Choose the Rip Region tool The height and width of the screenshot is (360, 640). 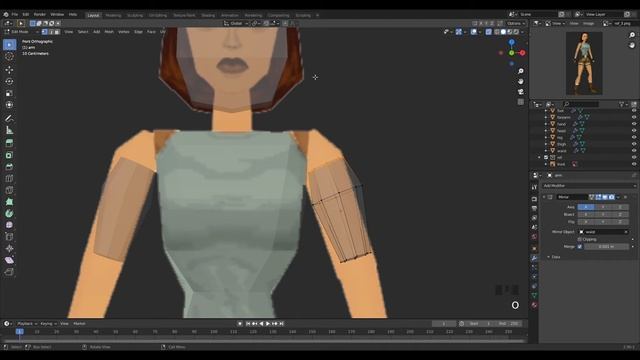click(9, 272)
